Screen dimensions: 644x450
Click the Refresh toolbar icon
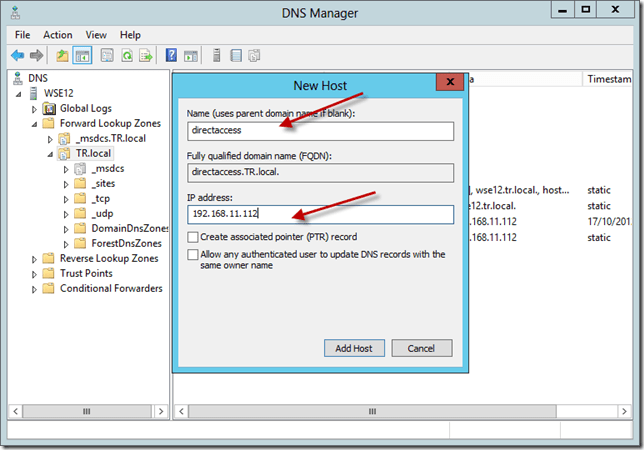click(x=125, y=55)
